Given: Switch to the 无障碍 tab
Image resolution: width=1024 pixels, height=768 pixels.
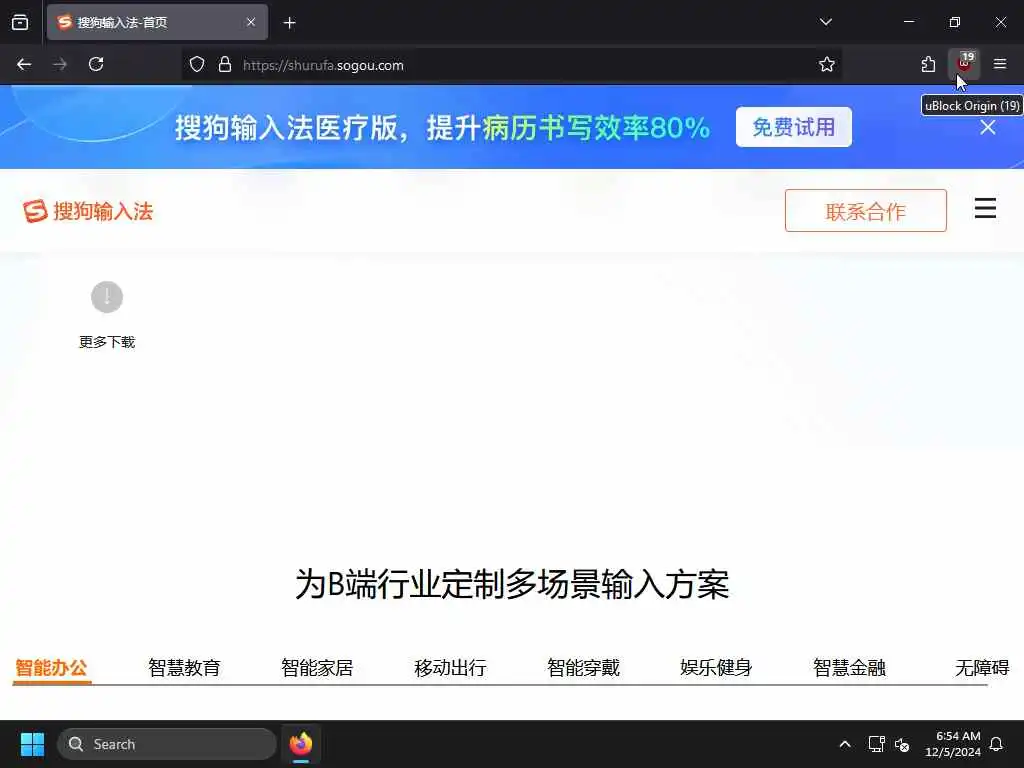Looking at the screenshot, I should click(x=982, y=668).
